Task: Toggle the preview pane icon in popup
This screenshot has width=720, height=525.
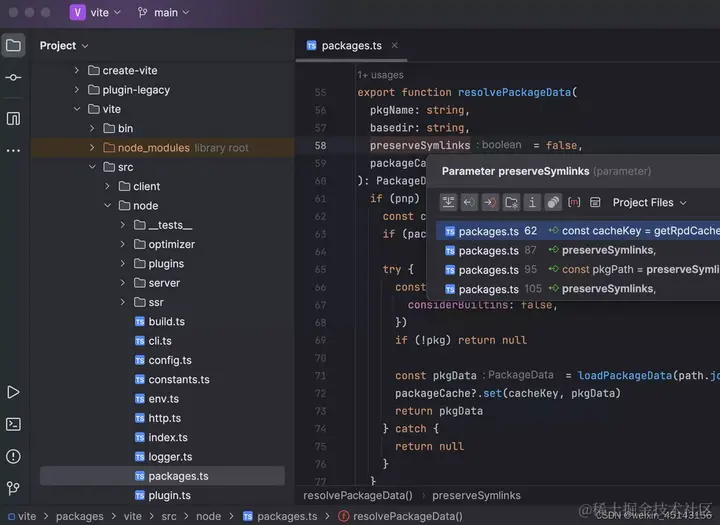Action: point(595,202)
